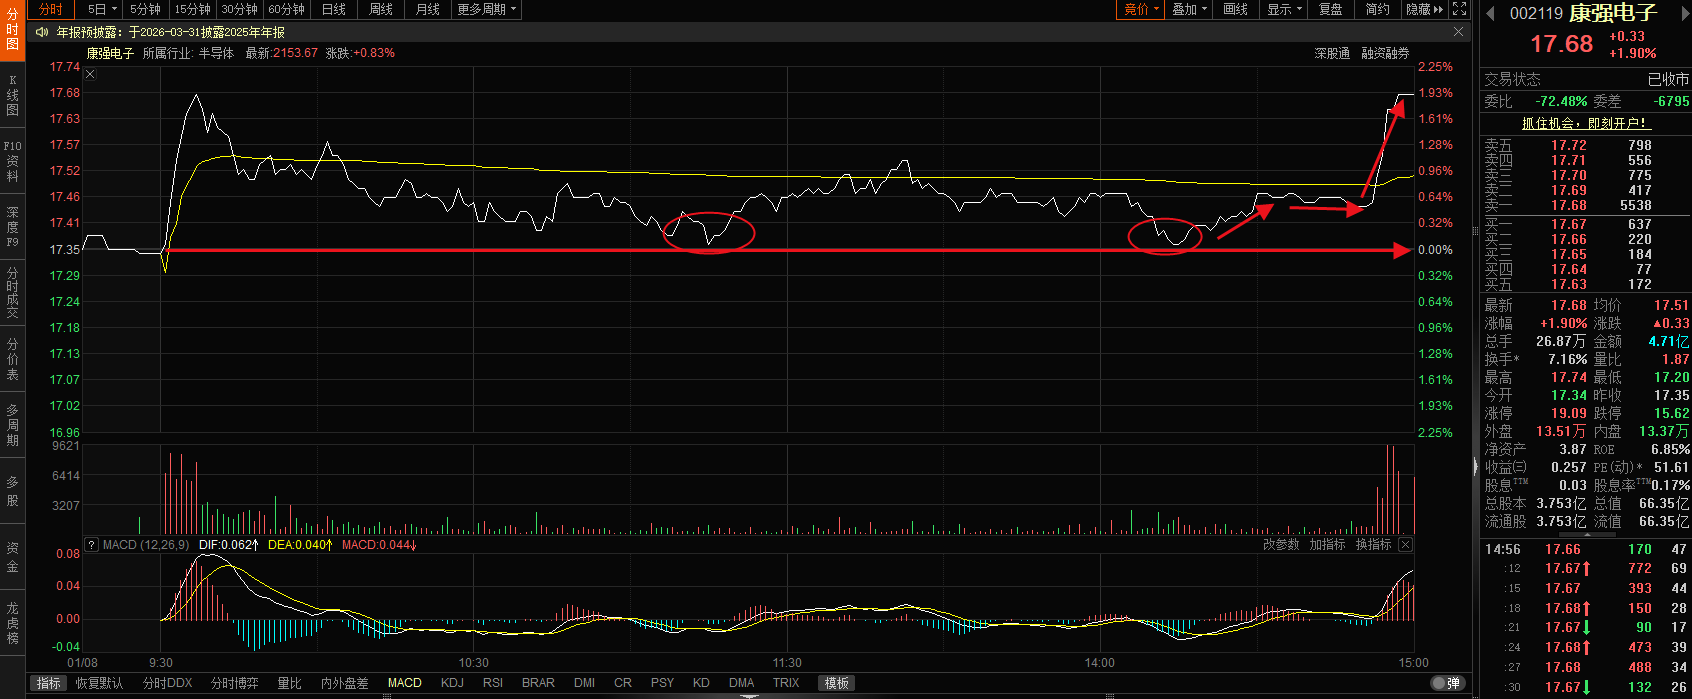The image size is (1692, 699).
Task: Click 融资融券 tag
Action: (x=1385, y=53)
